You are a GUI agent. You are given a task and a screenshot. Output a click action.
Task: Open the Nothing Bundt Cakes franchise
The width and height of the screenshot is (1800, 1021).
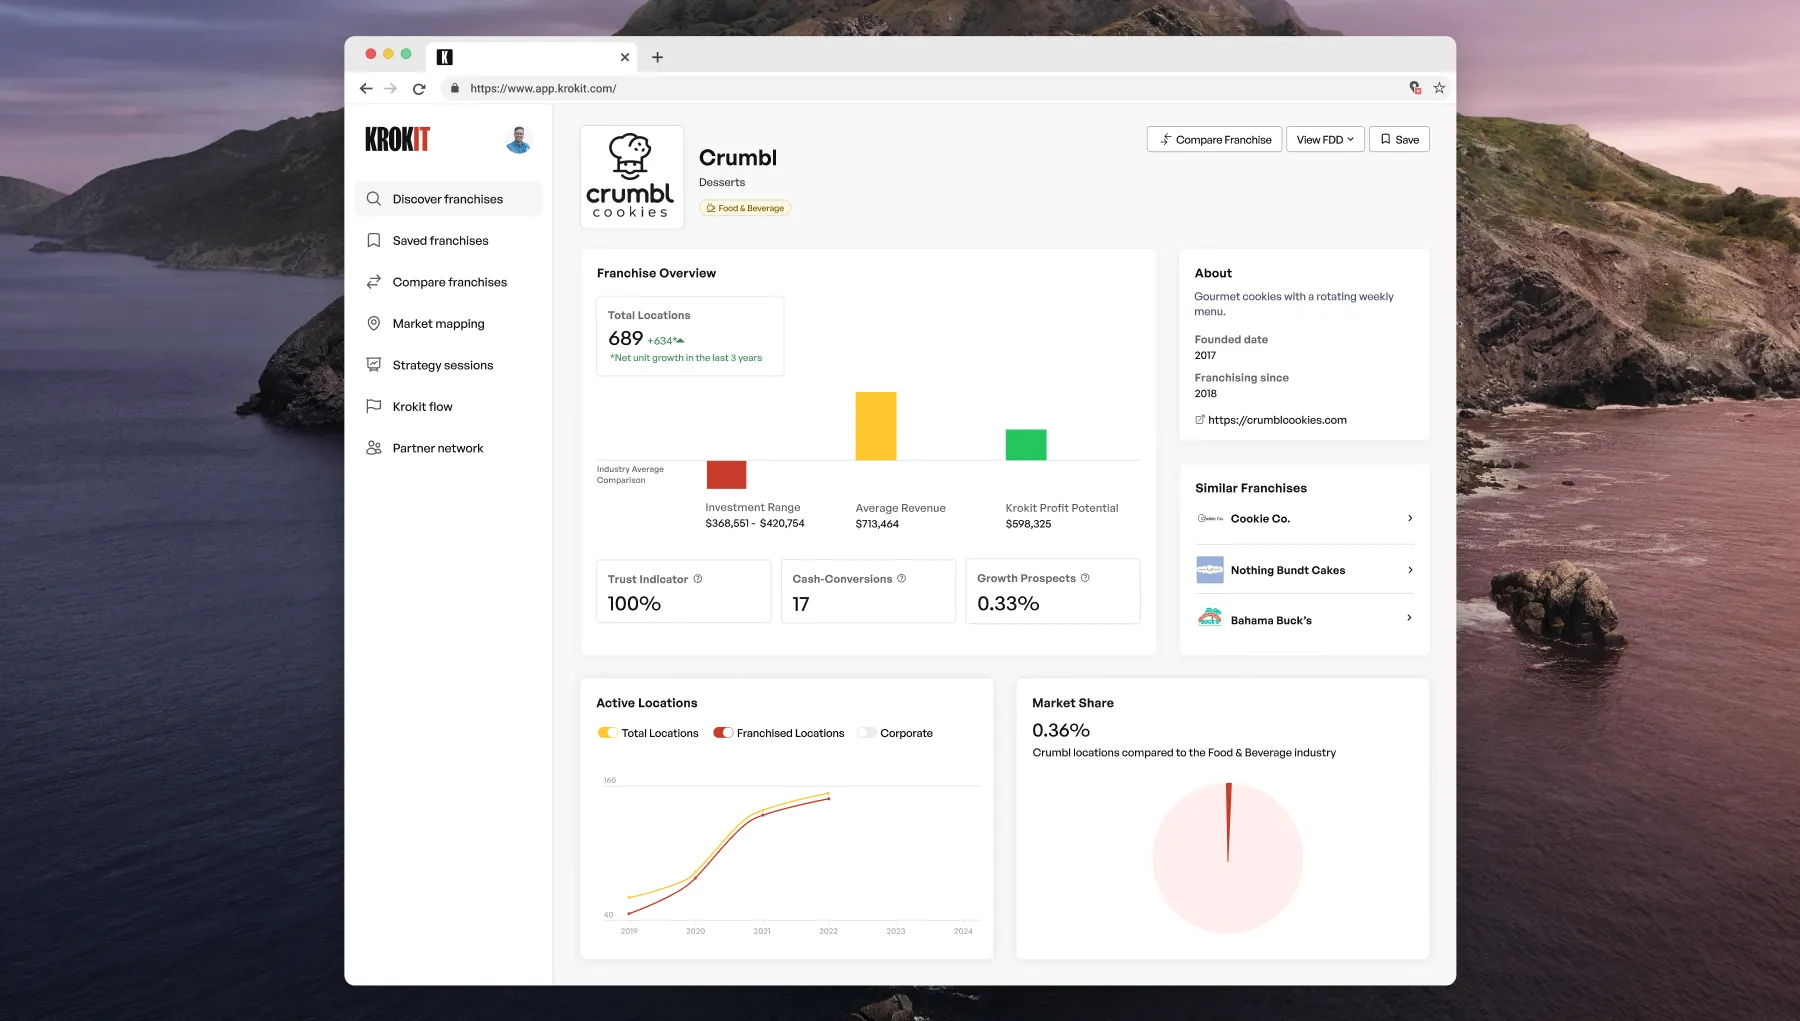1304,570
